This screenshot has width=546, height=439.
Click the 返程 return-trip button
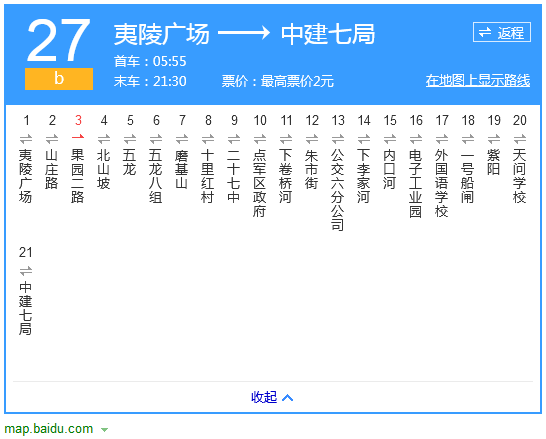coord(502,32)
